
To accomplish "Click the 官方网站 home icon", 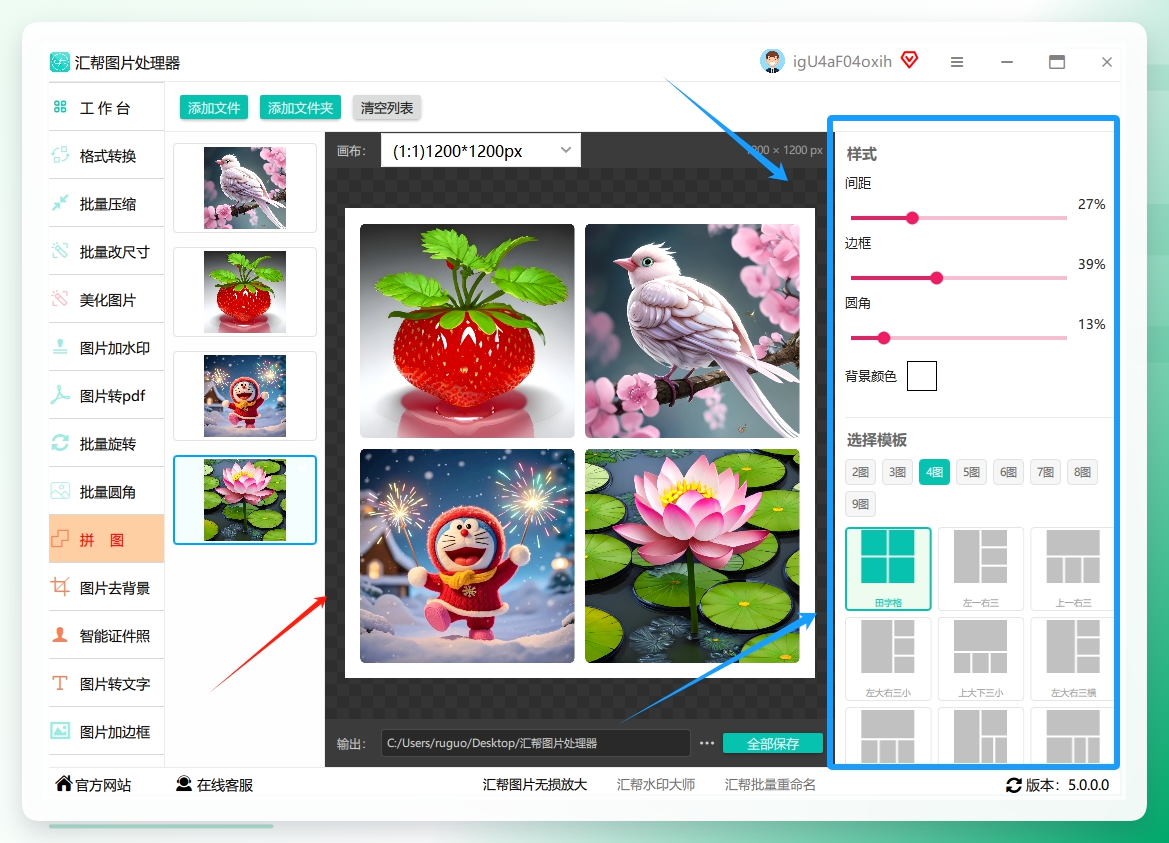I will [64, 783].
